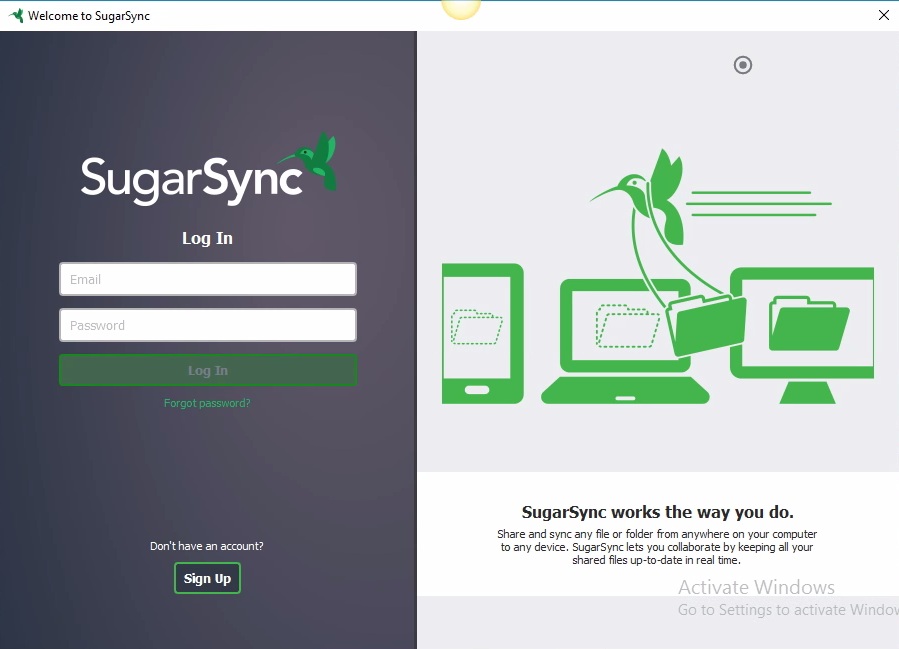Close the Welcome to SugarSync window
This screenshot has height=649, width=899.
(x=884, y=15)
